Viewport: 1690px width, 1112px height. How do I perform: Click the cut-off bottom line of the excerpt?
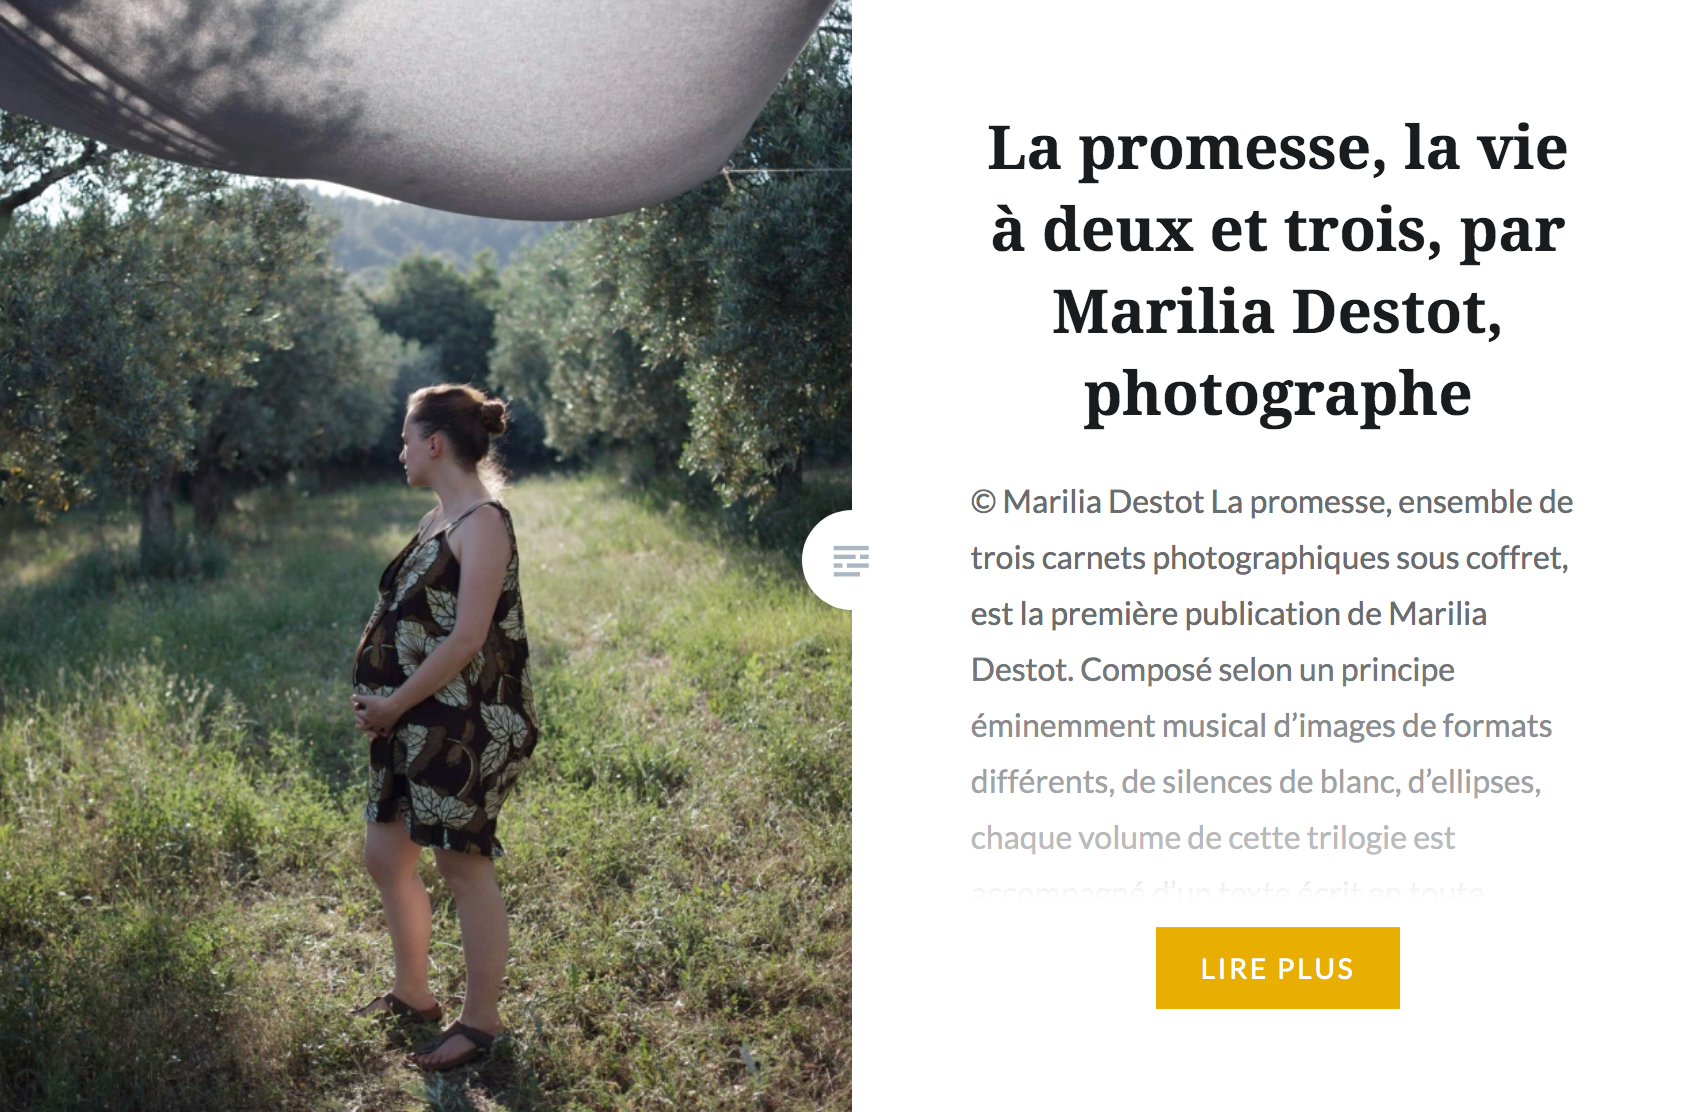coord(1227,887)
